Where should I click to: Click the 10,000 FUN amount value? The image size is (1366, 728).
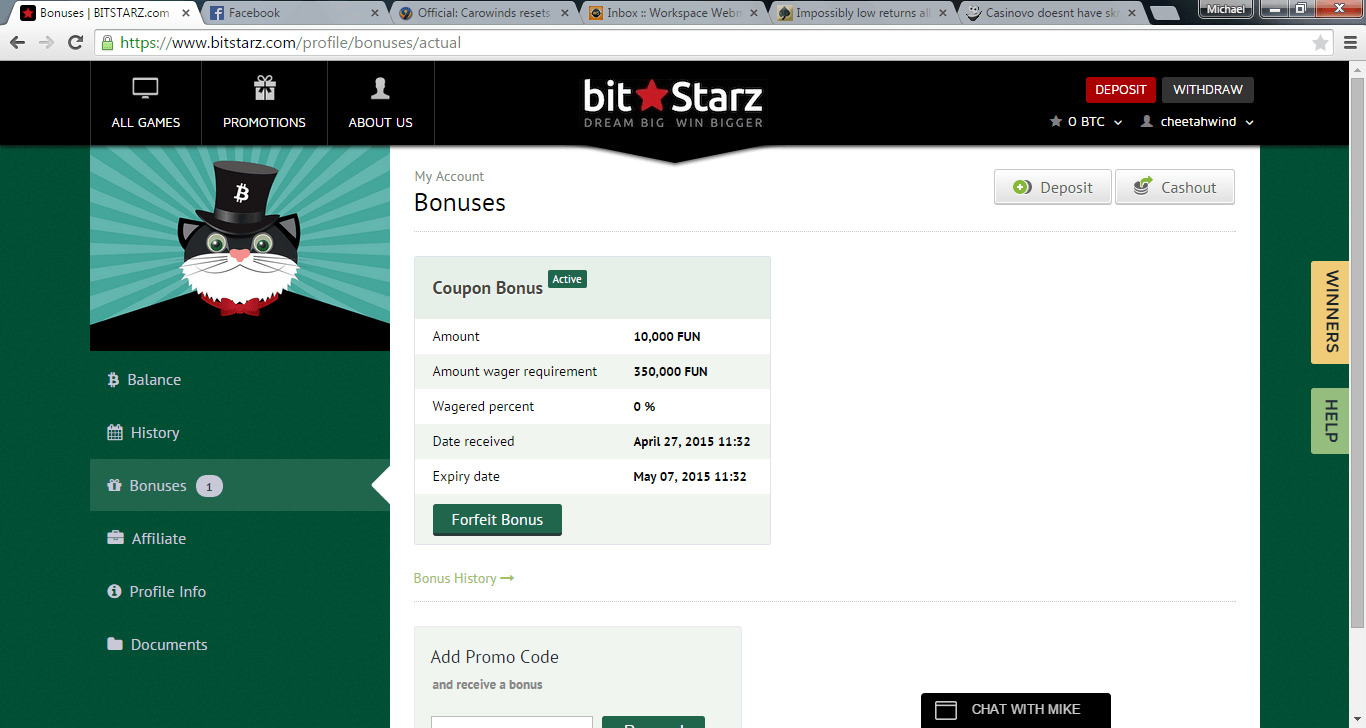click(667, 337)
